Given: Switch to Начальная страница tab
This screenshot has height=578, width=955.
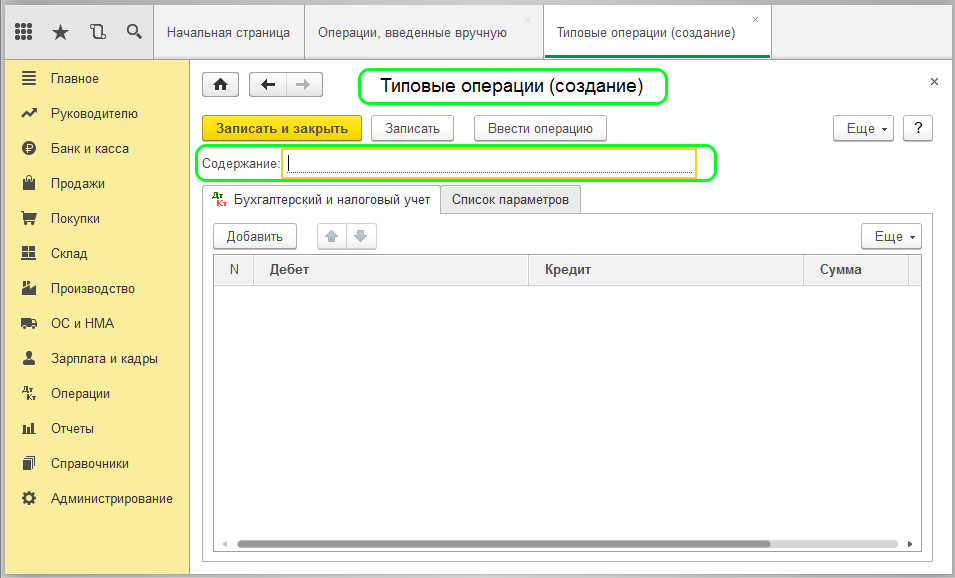Looking at the screenshot, I should [228, 32].
